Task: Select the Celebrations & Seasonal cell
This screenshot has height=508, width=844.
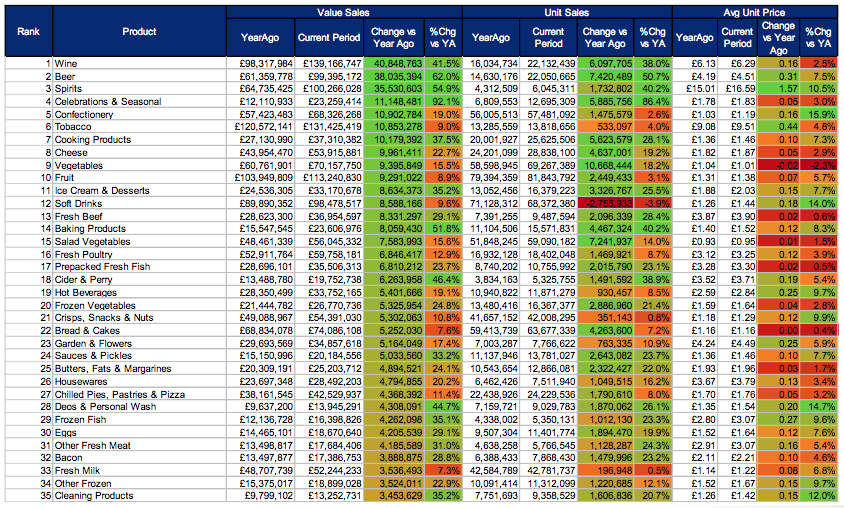Action: click(x=139, y=102)
